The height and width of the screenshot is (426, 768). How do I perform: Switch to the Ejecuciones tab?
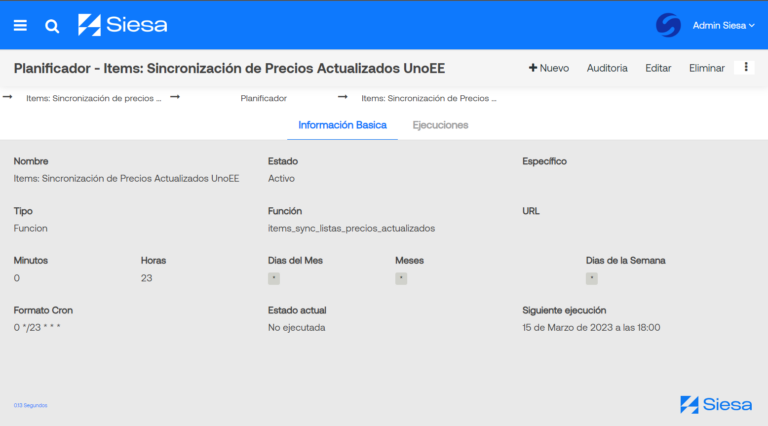[440, 125]
